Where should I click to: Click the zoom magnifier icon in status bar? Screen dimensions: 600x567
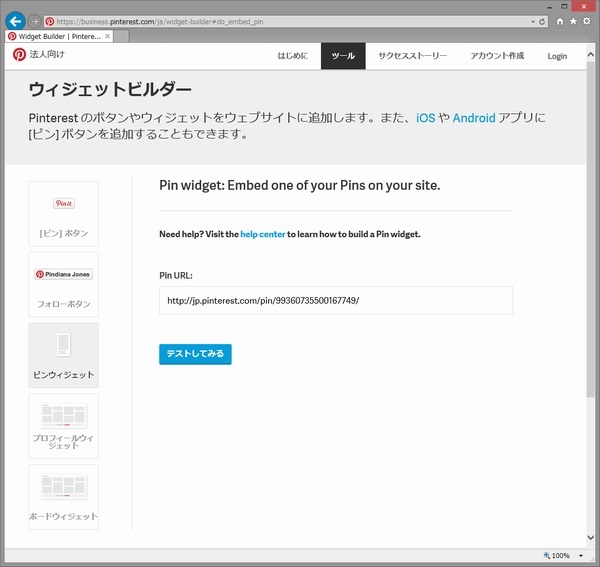point(547,555)
